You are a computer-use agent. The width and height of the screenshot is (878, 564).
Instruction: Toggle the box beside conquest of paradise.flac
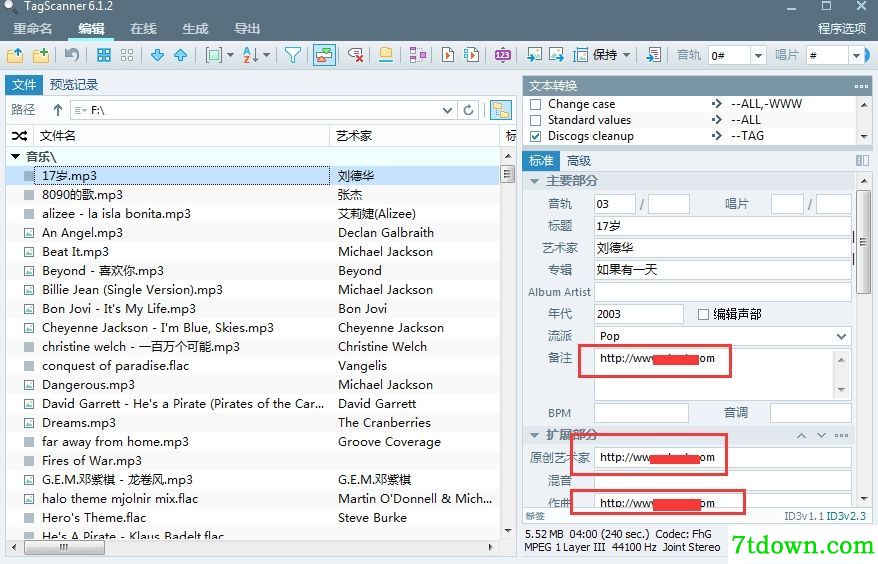pos(29,366)
